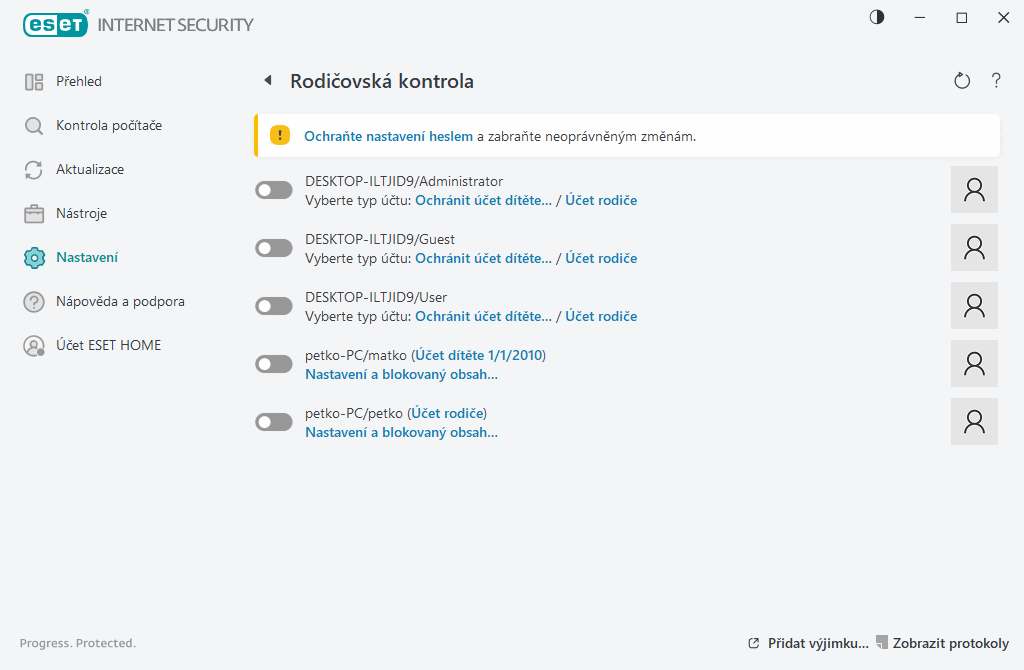This screenshot has width=1024, height=670.
Task: Click the ESET logo in the header
Action: click(x=55, y=24)
